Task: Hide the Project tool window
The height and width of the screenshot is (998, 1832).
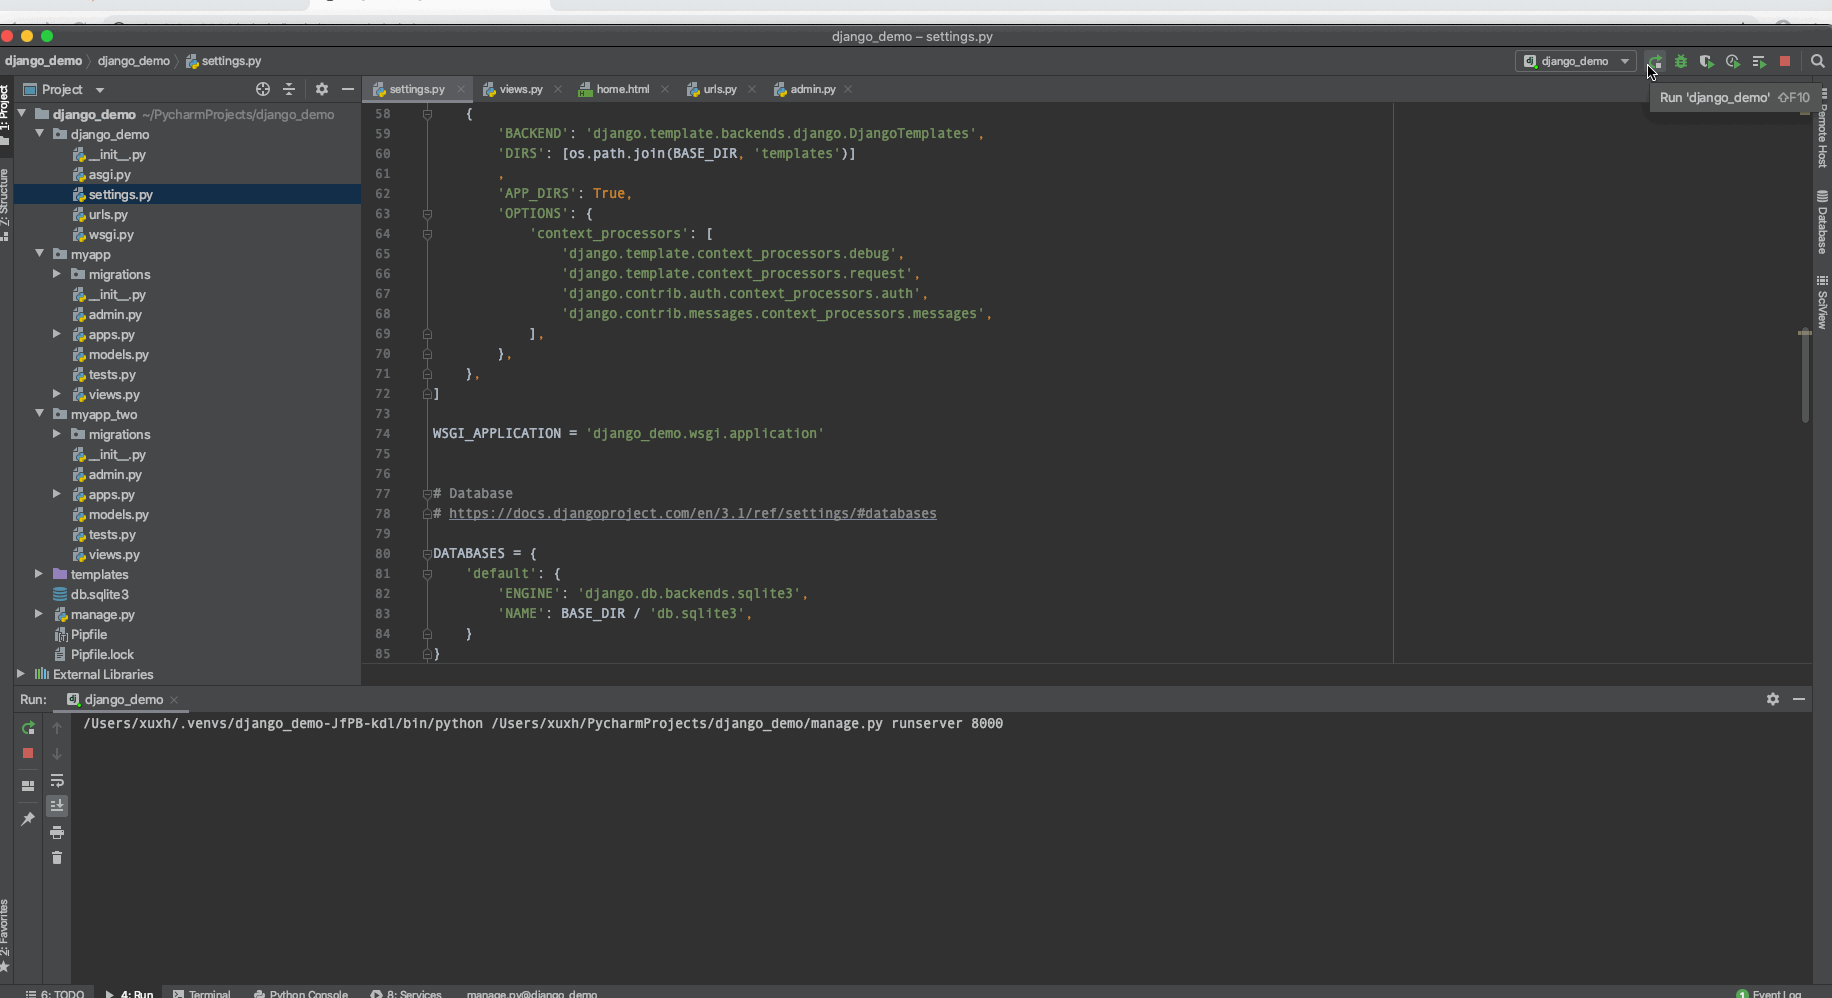Action: [348, 89]
